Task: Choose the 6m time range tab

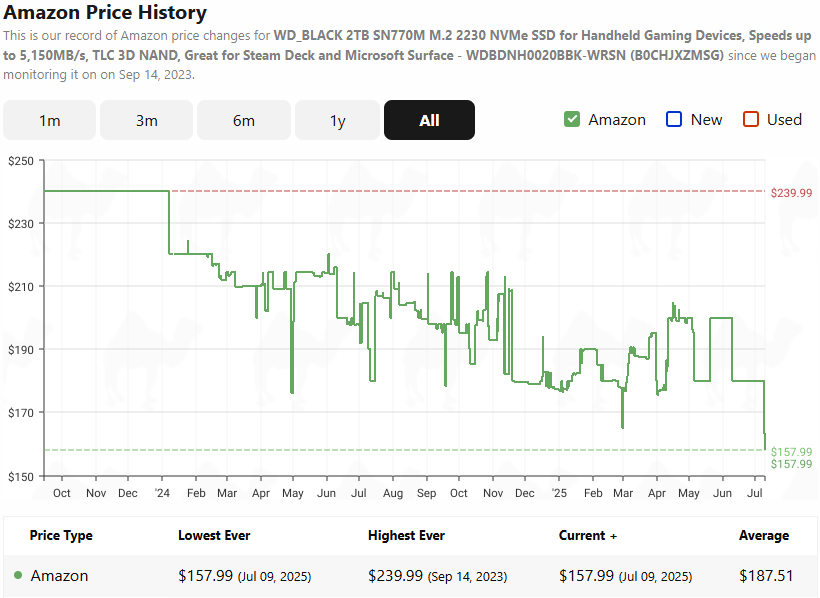Action: point(244,120)
